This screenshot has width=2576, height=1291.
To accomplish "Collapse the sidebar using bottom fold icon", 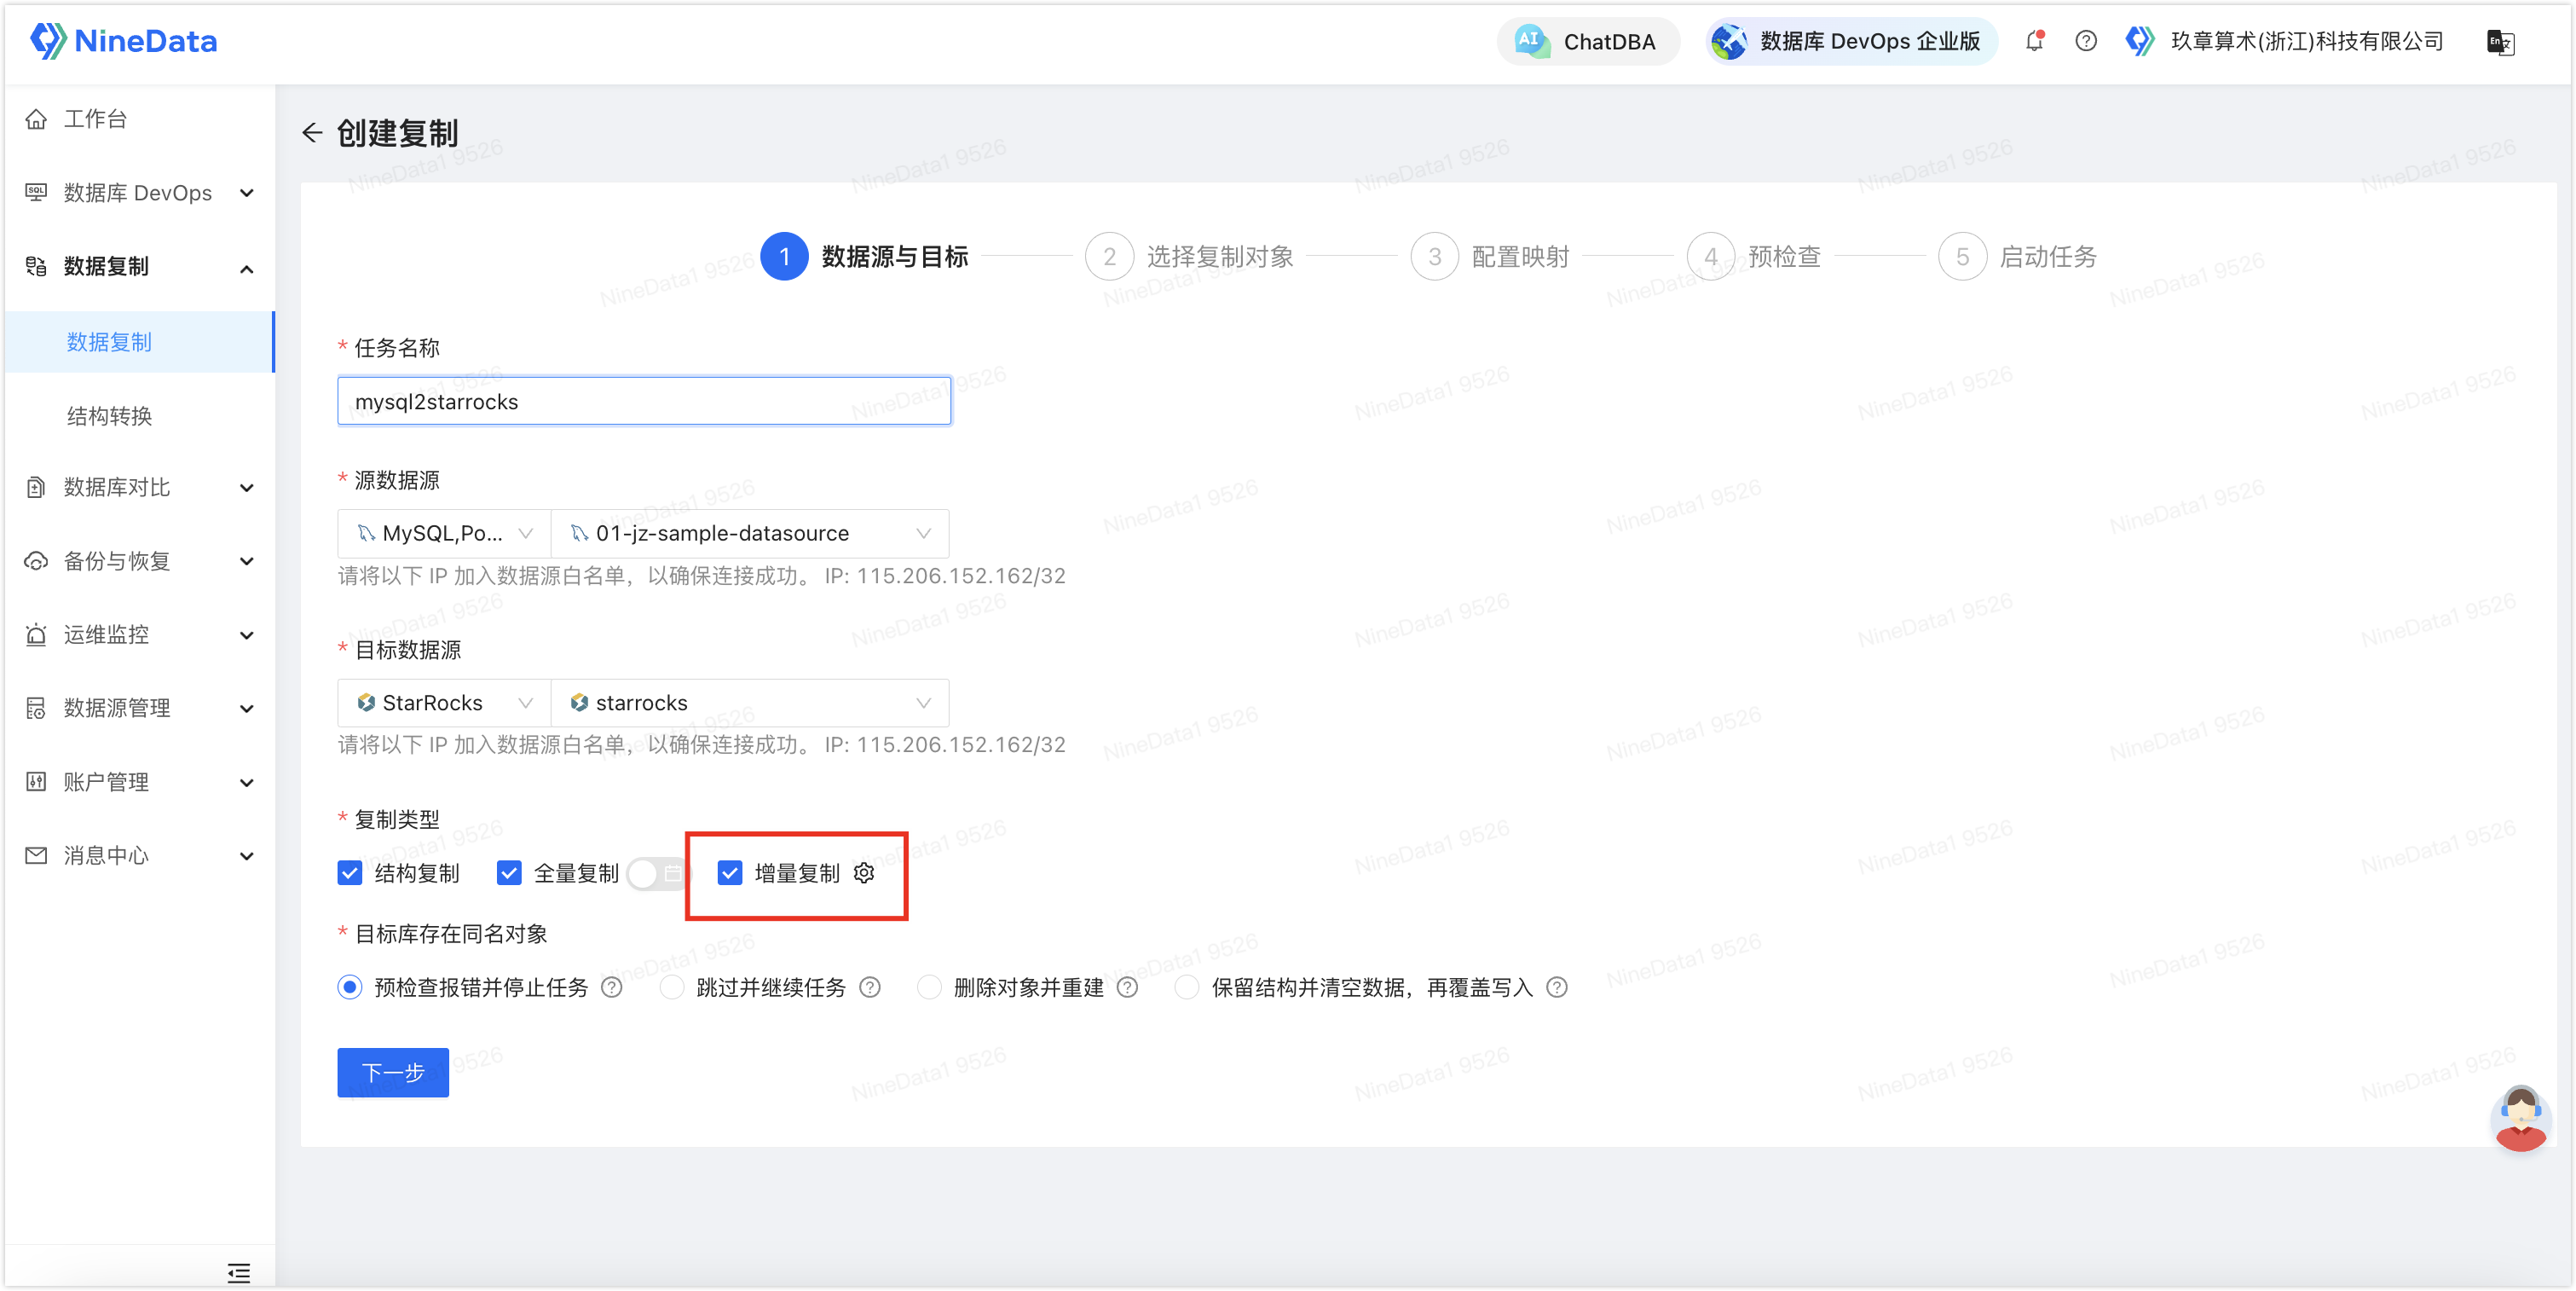I will 238,1272.
